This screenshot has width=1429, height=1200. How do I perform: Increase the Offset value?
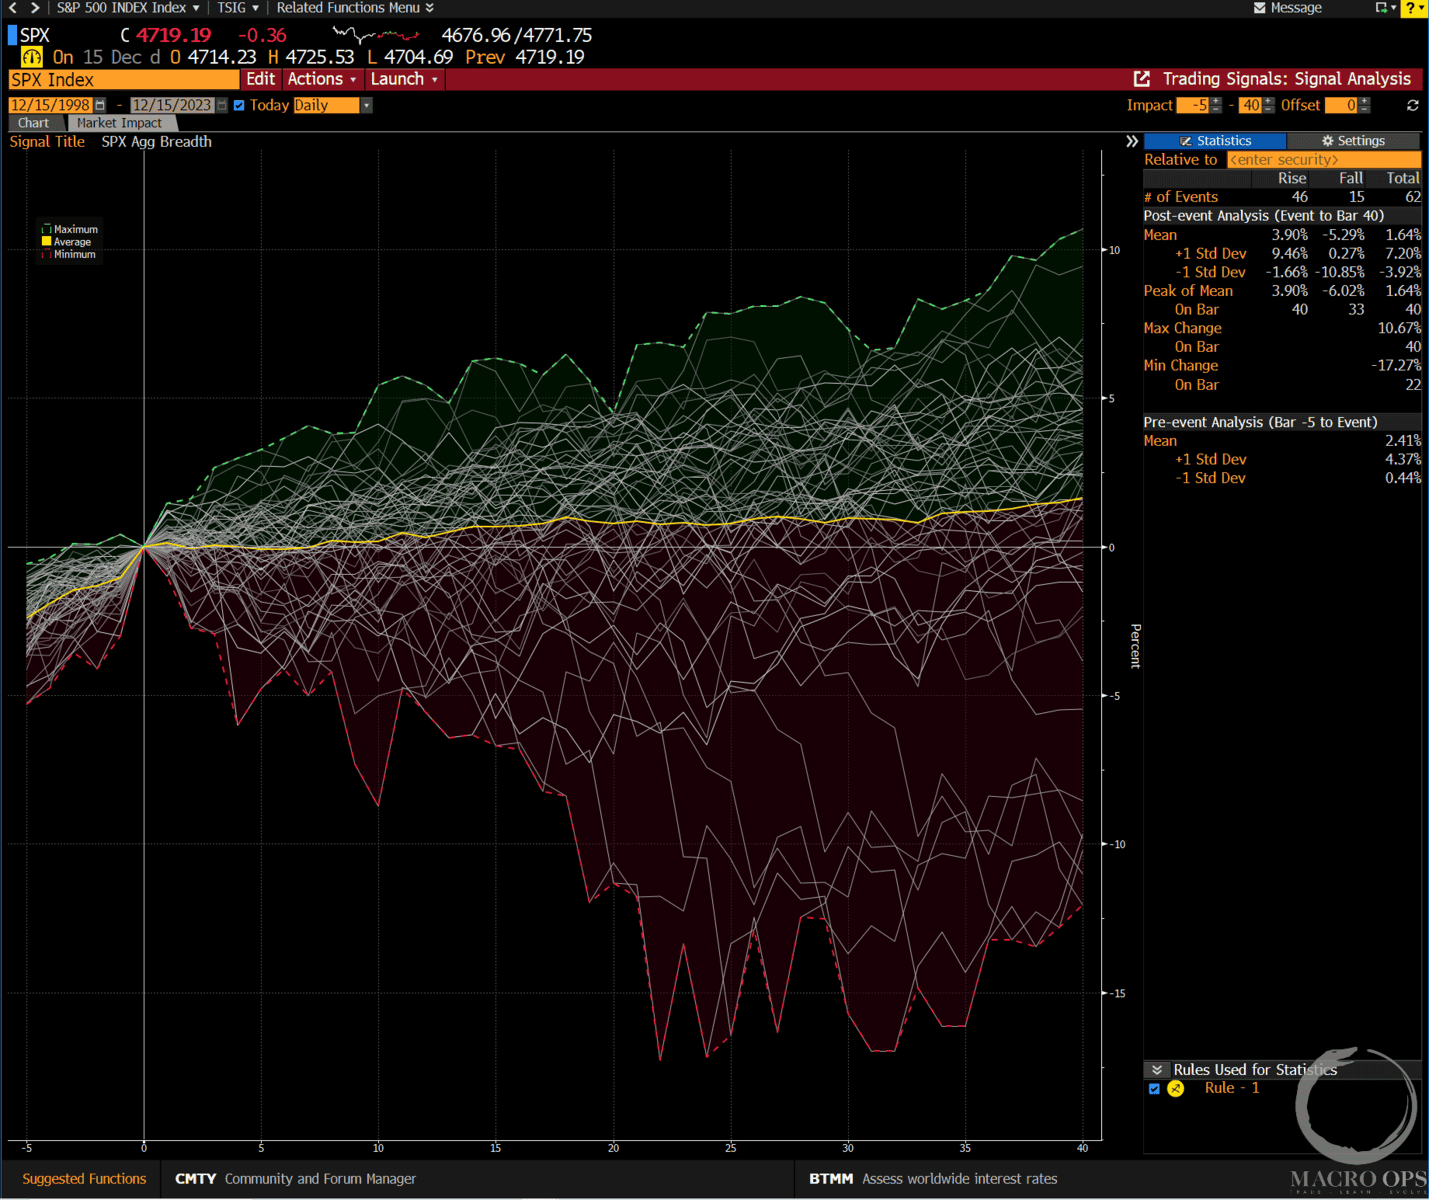[1365, 101]
